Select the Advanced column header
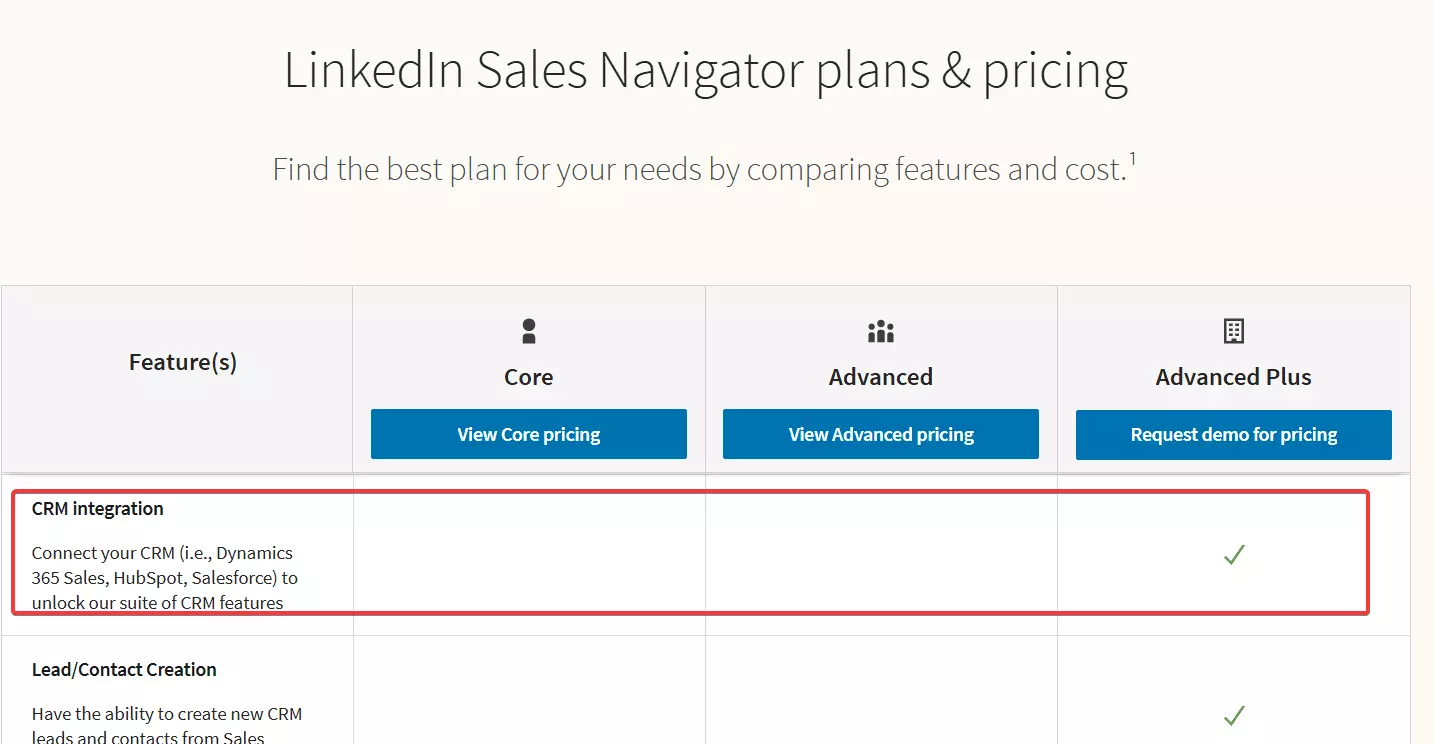This screenshot has width=1434, height=744. (x=880, y=377)
